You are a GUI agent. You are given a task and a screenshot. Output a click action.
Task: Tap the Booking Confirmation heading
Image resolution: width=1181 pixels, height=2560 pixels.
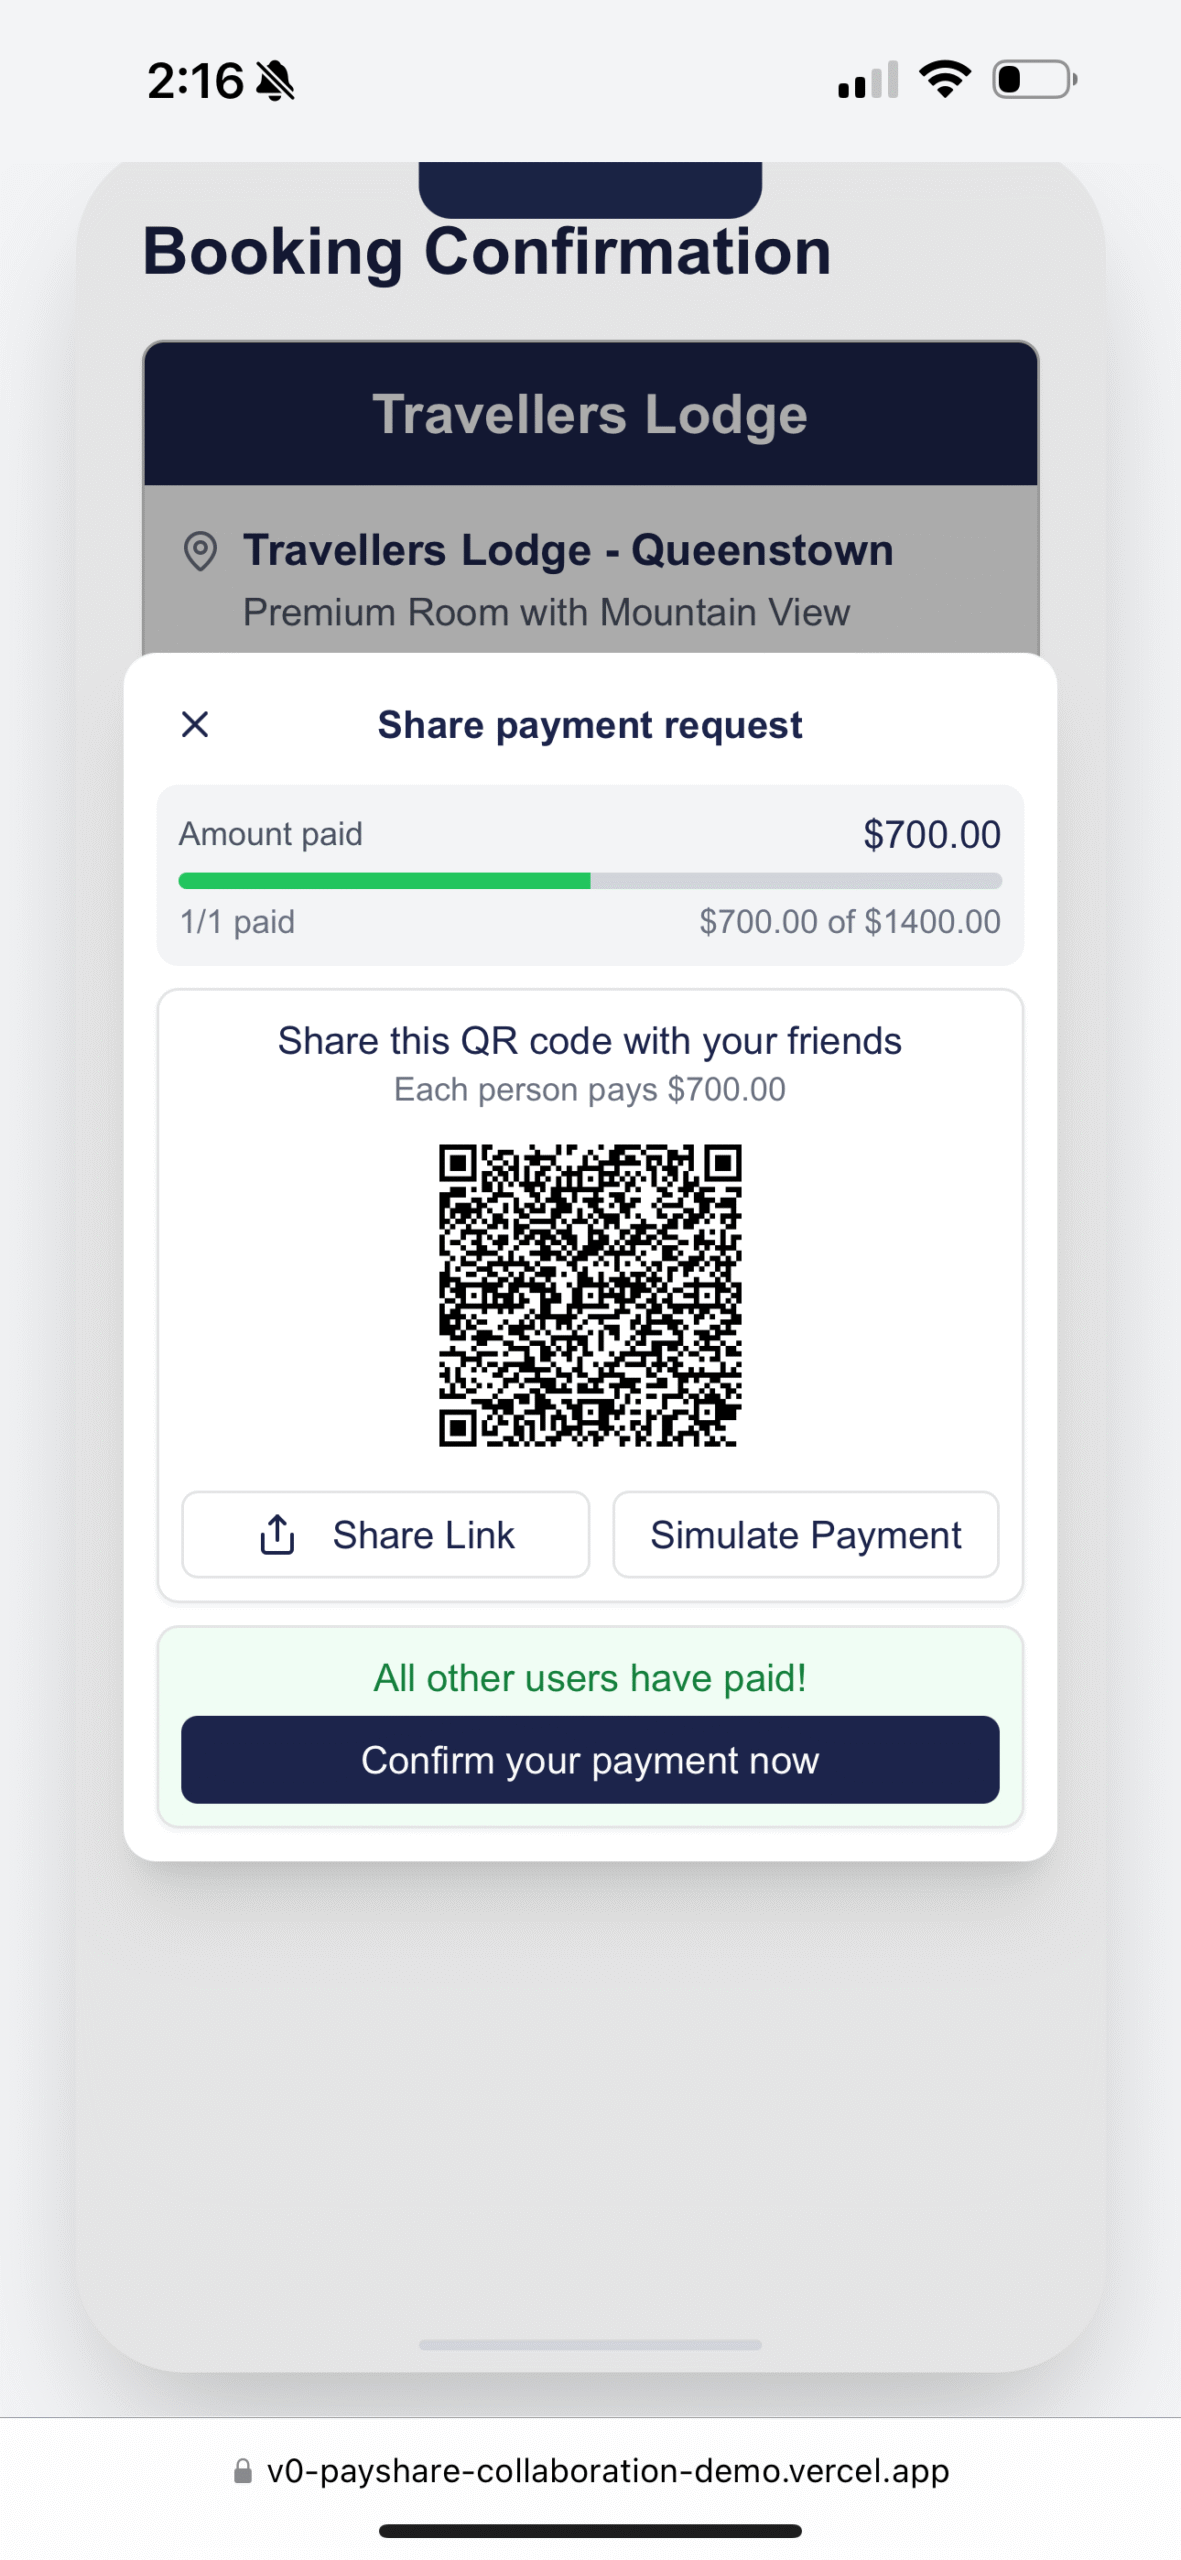click(x=487, y=251)
